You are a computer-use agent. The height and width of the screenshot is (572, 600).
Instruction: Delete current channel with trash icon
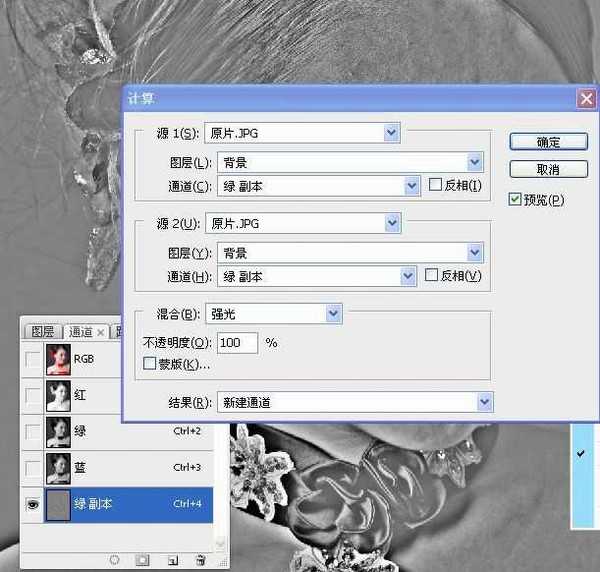click(200, 561)
